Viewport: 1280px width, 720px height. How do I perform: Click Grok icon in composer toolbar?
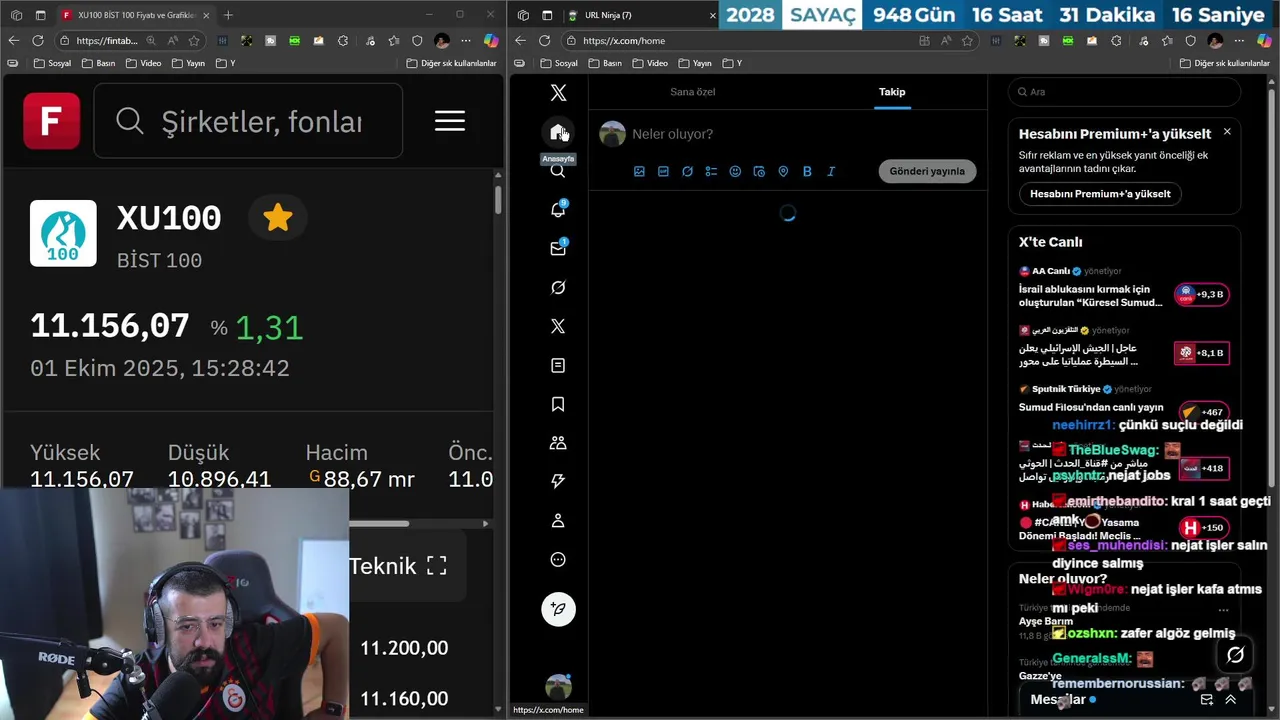point(687,171)
